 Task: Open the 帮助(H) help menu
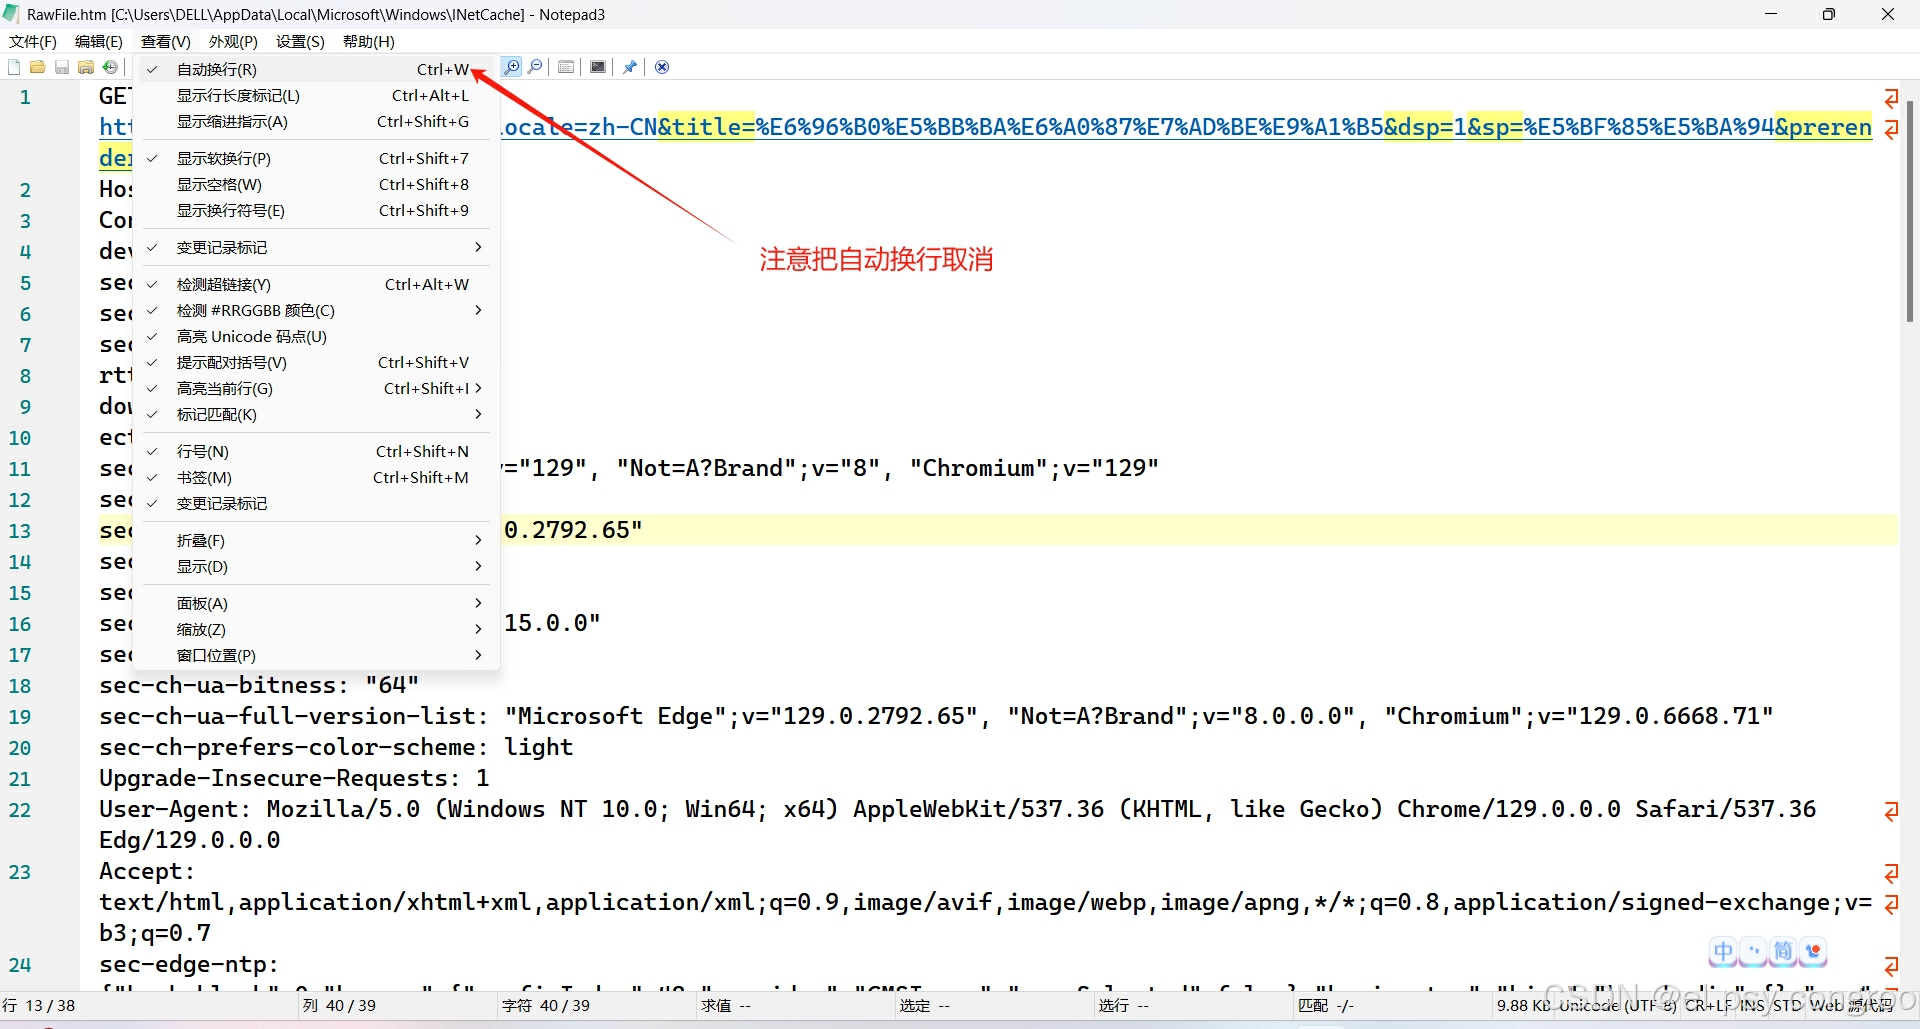pos(369,41)
